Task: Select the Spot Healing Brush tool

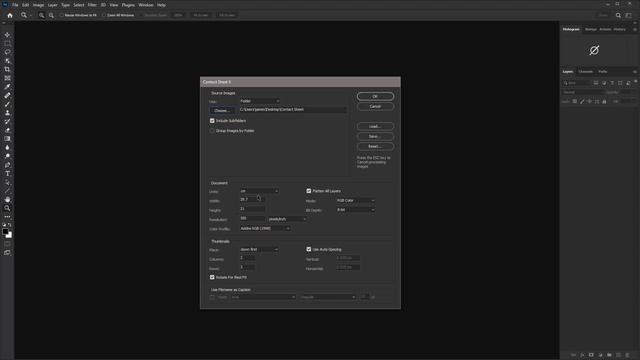Action: [7, 95]
